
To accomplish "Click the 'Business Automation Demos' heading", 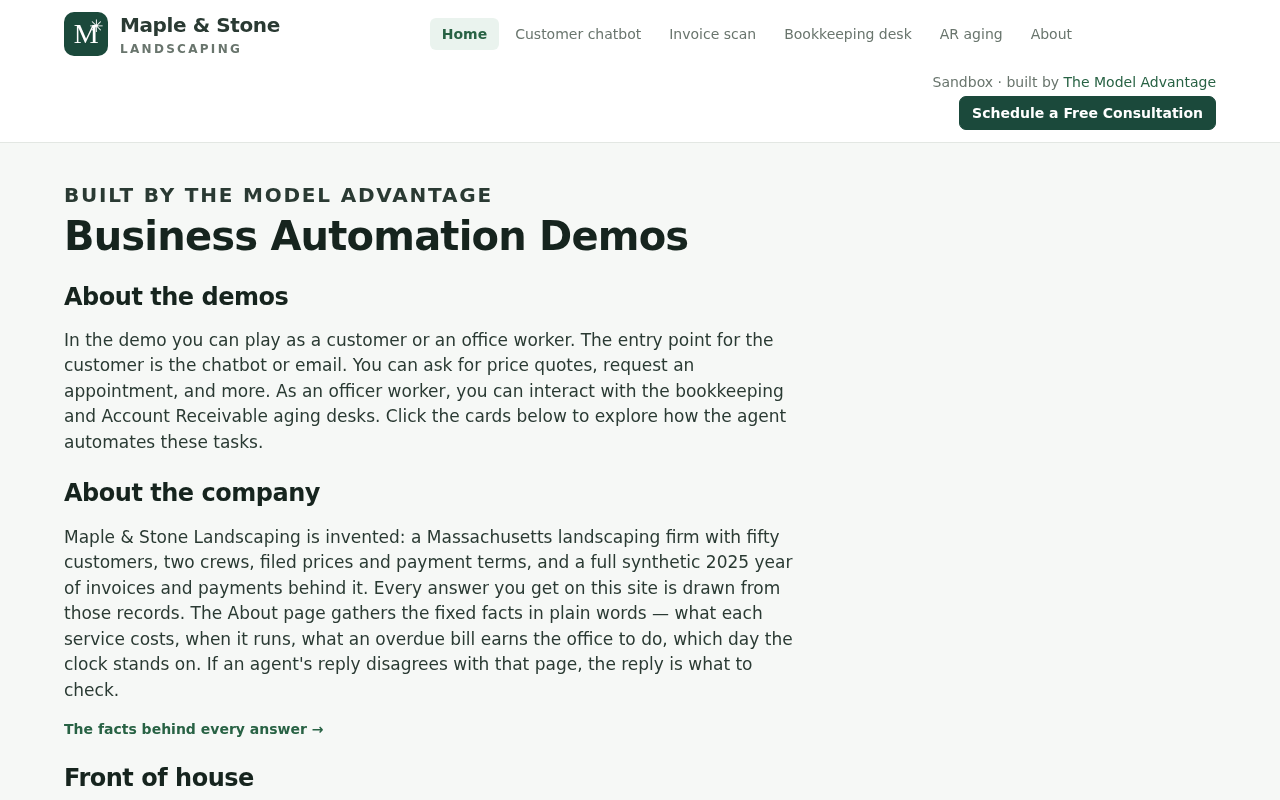I will 376,236.
